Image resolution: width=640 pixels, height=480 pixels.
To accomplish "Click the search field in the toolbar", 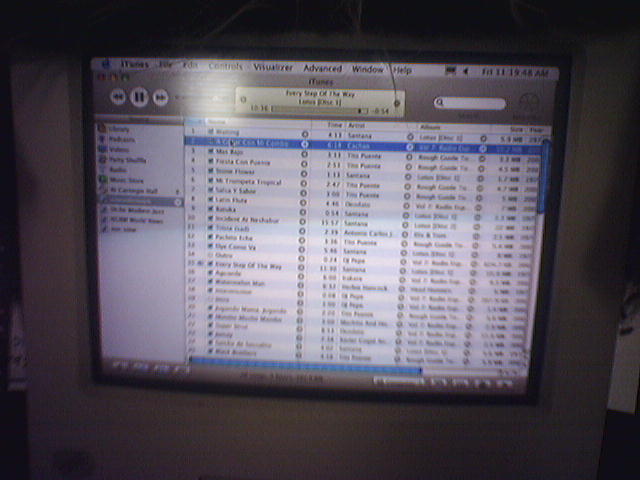I will point(469,103).
